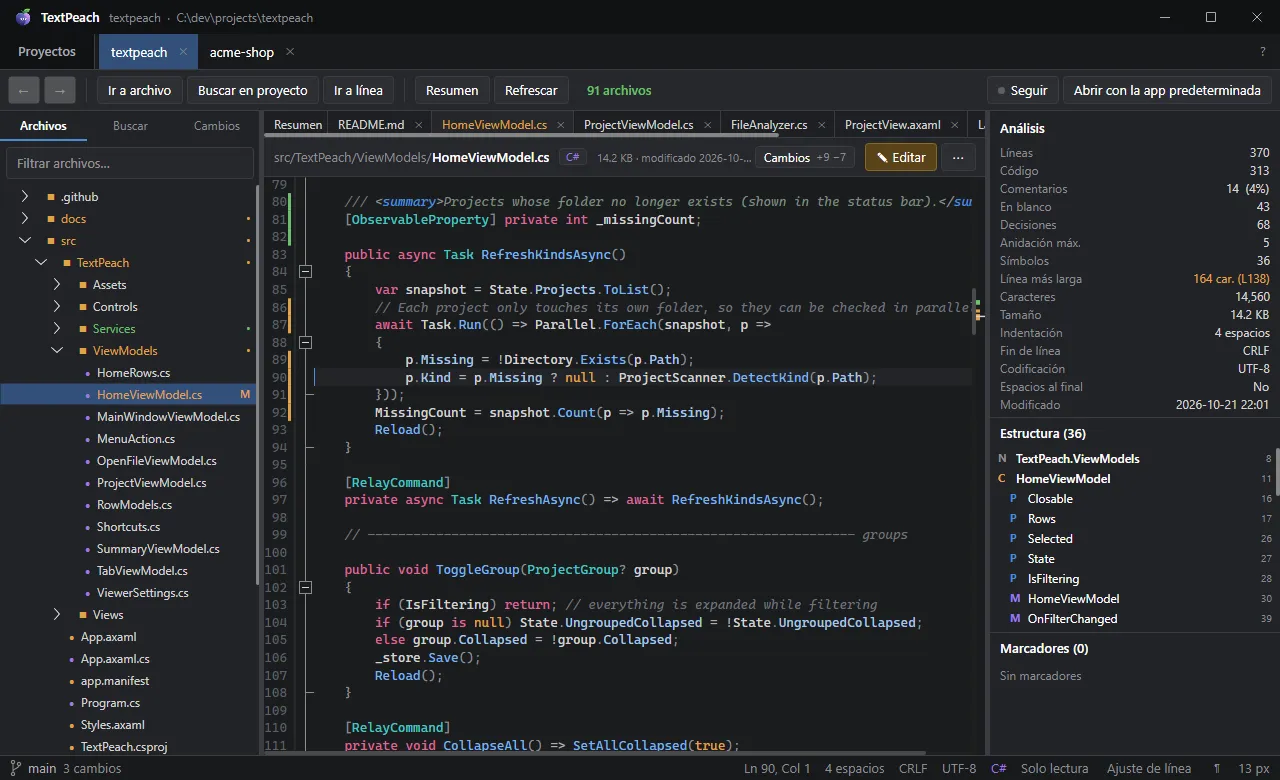Image resolution: width=1280 pixels, height=780 pixels.
Task: Click the Ir a archivo button
Action: tap(139, 90)
